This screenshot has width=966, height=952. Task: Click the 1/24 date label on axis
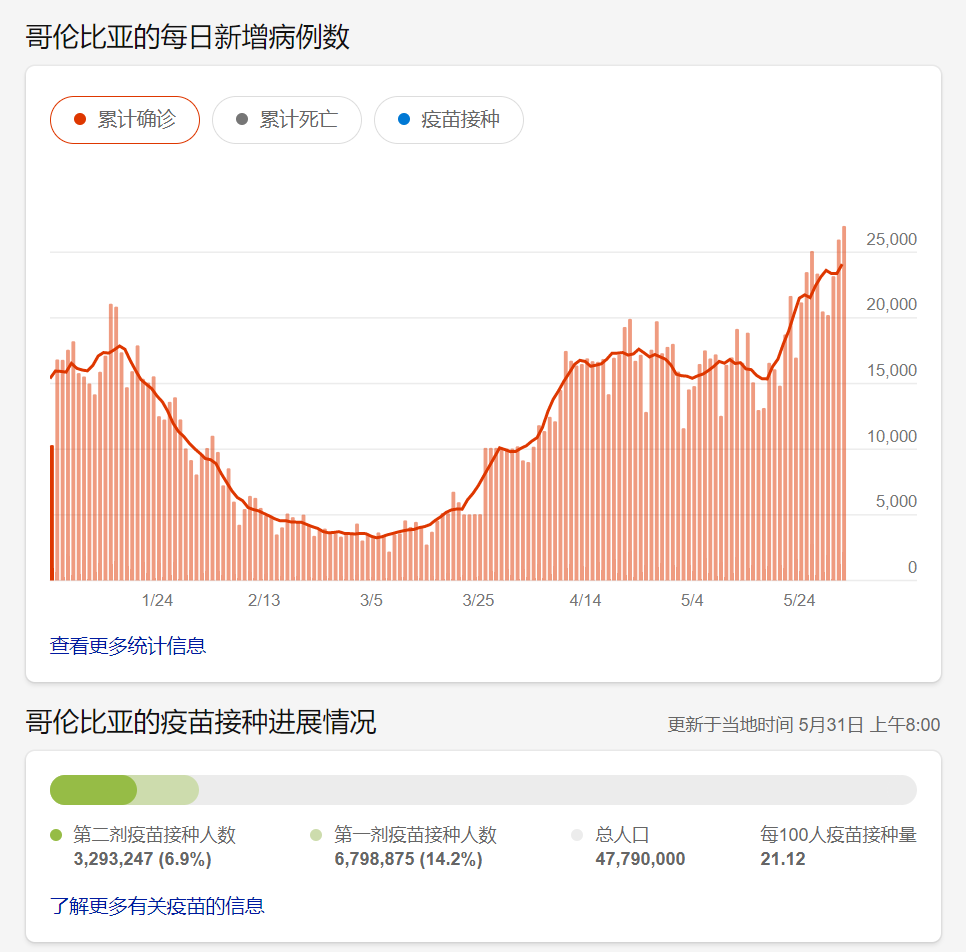coord(157,601)
